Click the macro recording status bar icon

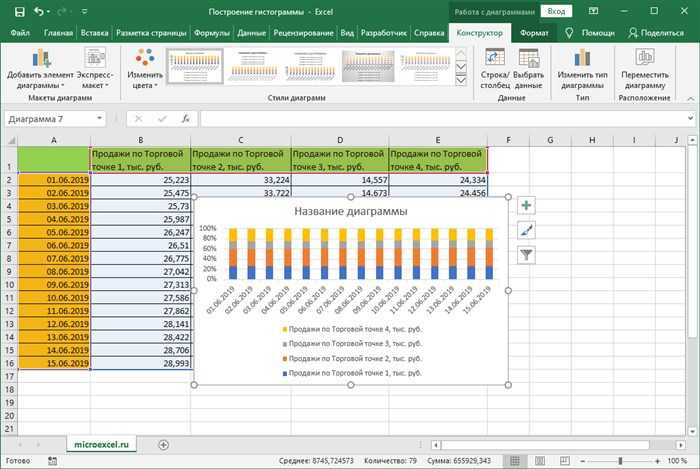point(52,461)
